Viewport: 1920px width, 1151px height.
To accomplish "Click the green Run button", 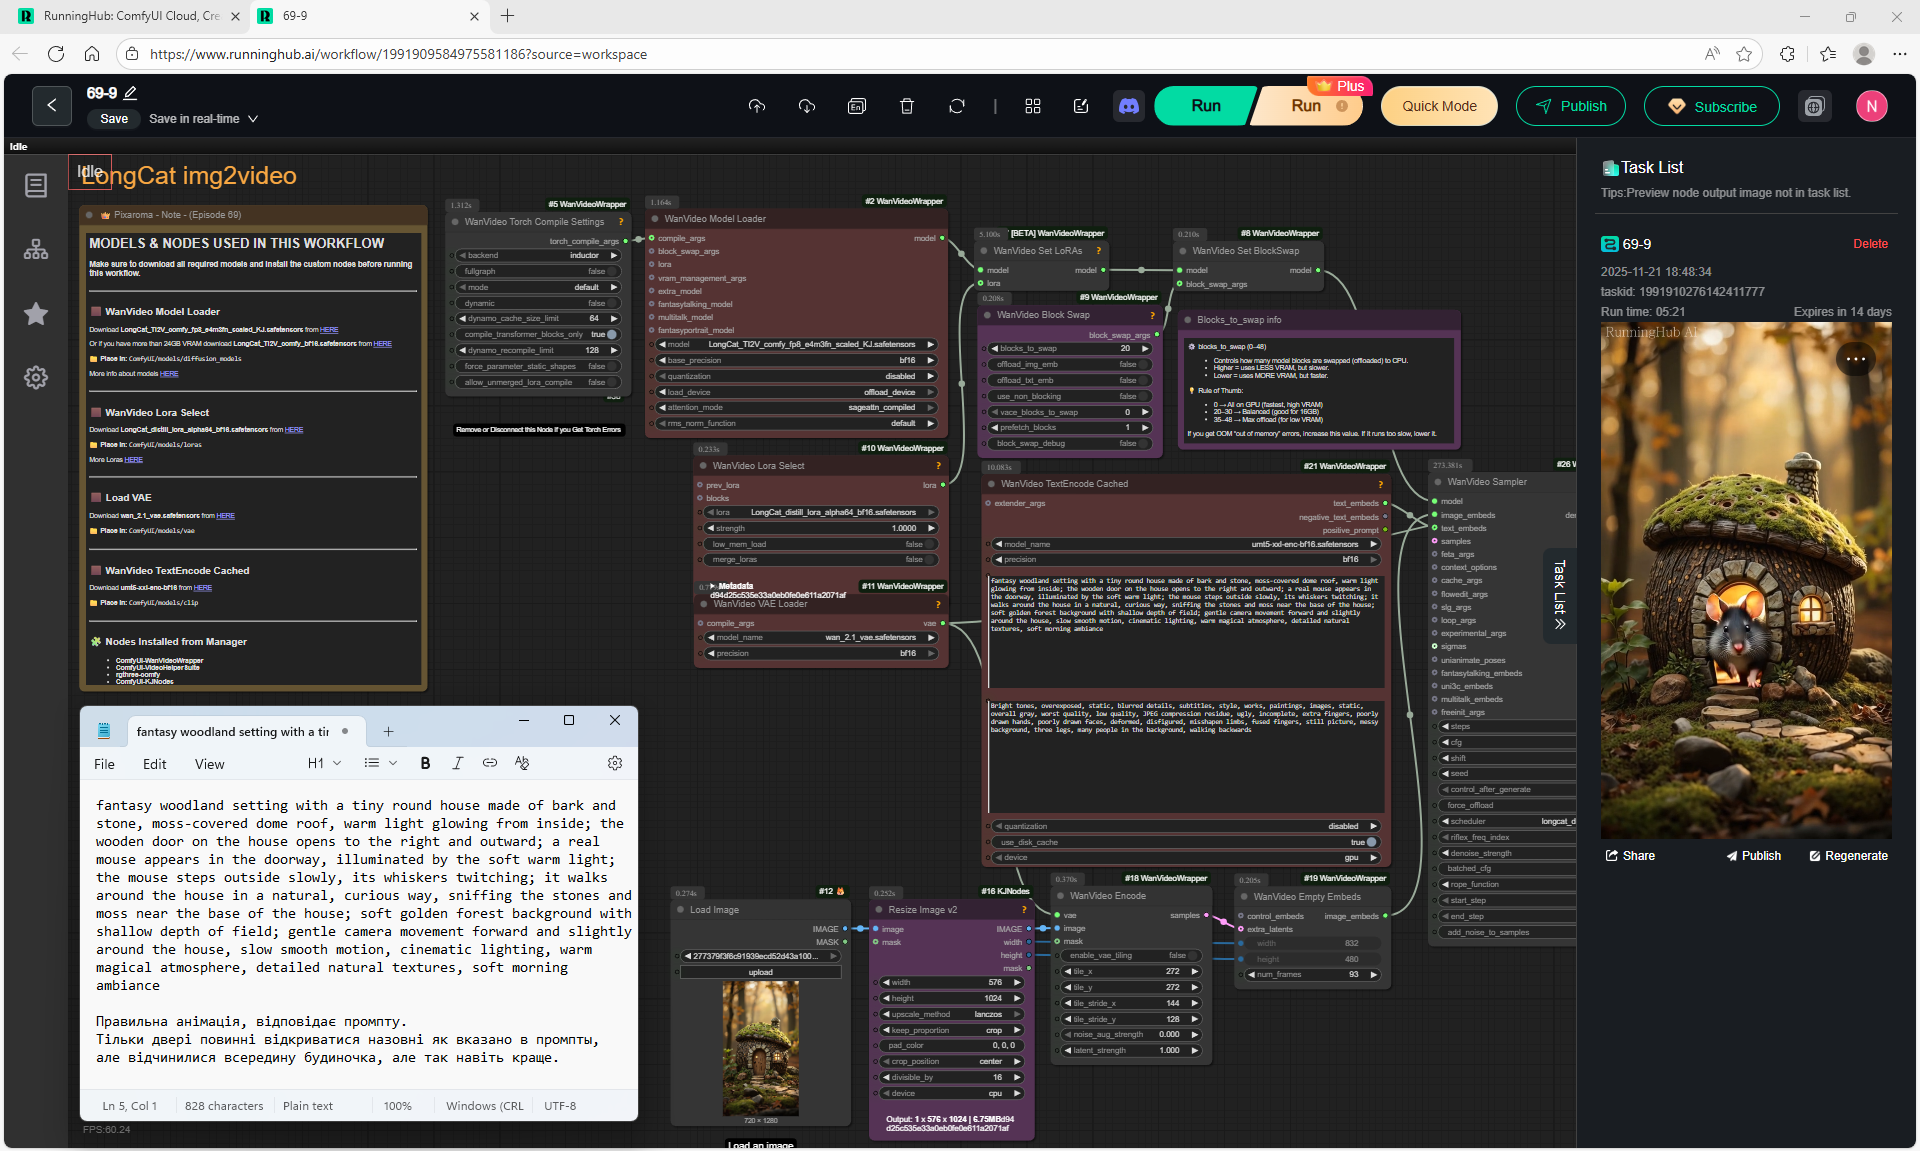I will 1205,106.
